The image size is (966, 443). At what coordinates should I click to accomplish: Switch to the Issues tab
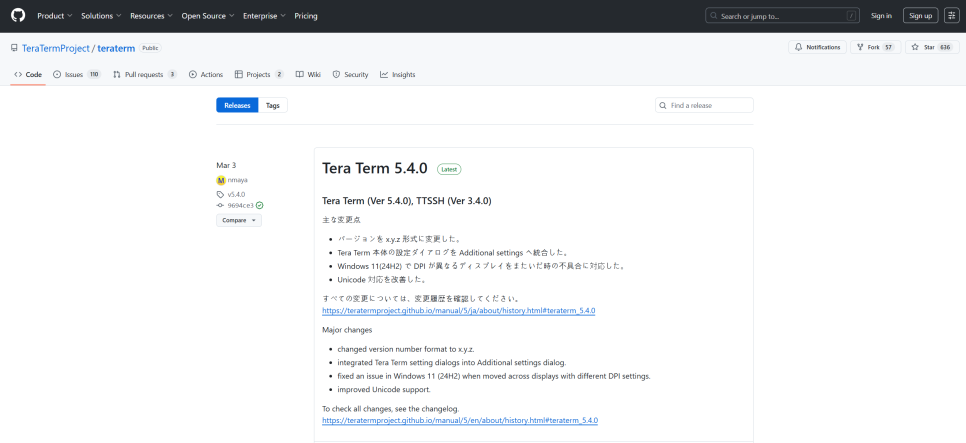coord(77,75)
